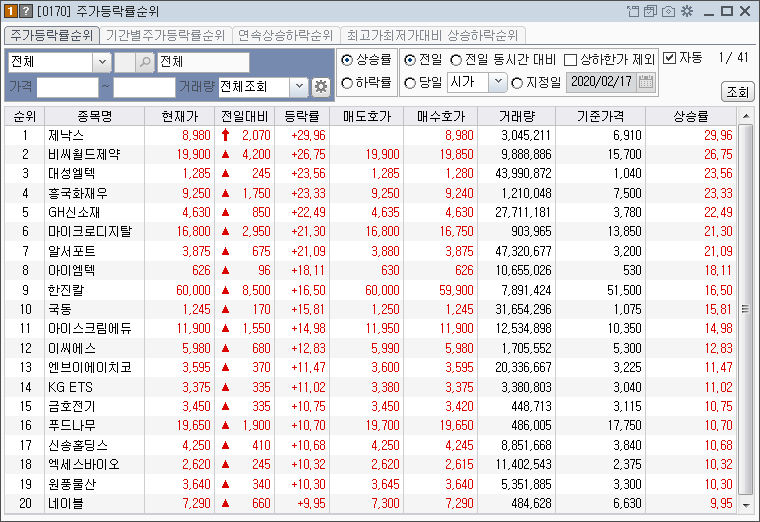
Task: Click the 기준가격 column header
Action: point(601,116)
